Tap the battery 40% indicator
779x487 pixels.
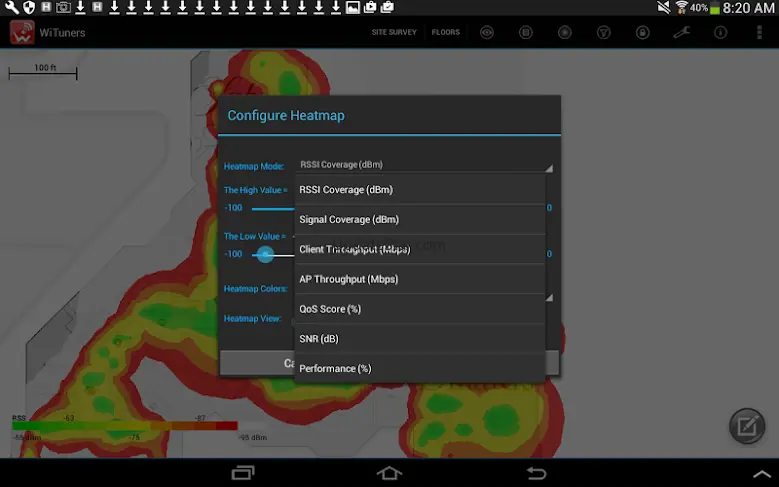pyautogui.click(x=705, y=8)
